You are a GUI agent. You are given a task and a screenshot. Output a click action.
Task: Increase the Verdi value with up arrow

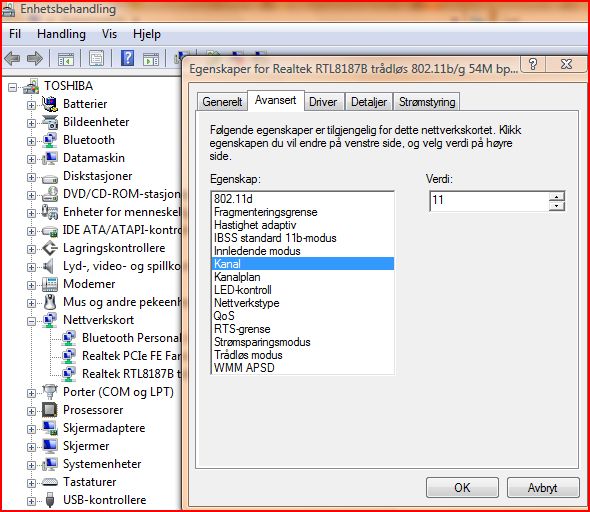click(557, 196)
